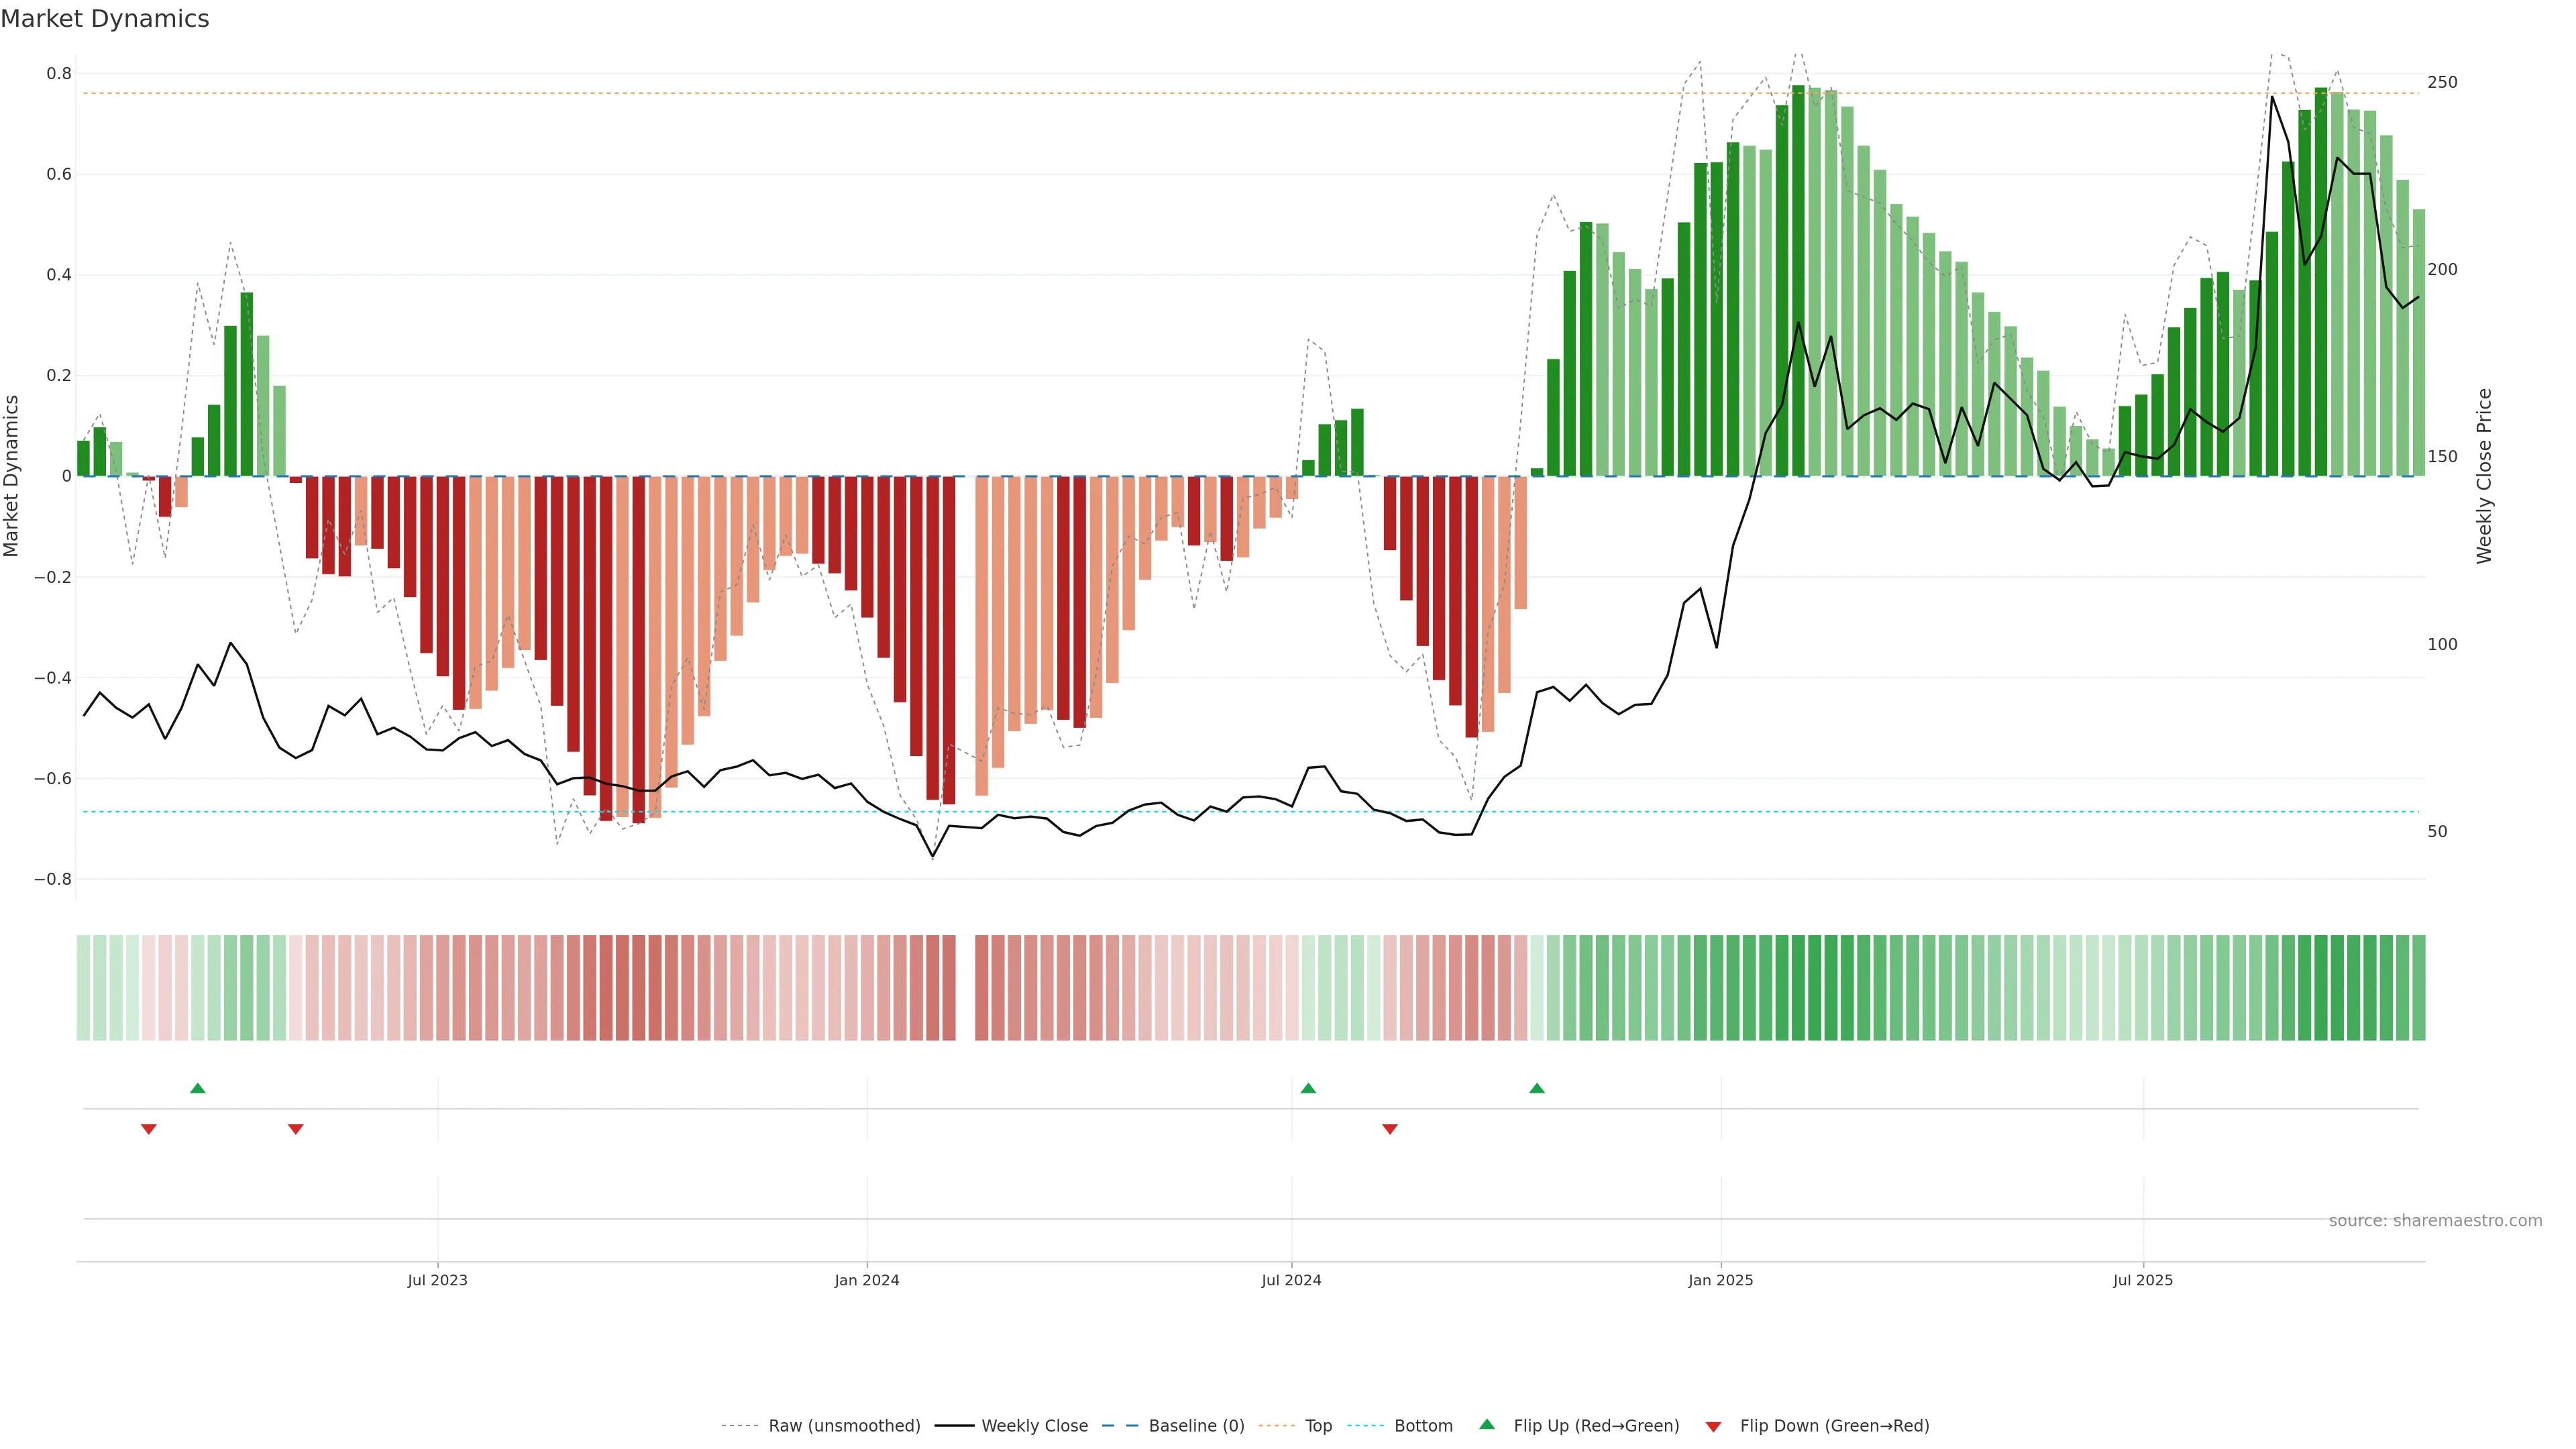Click the Jan 2025 axis label
The height and width of the screenshot is (1449, 2576).
[x=1720, y=1280]
